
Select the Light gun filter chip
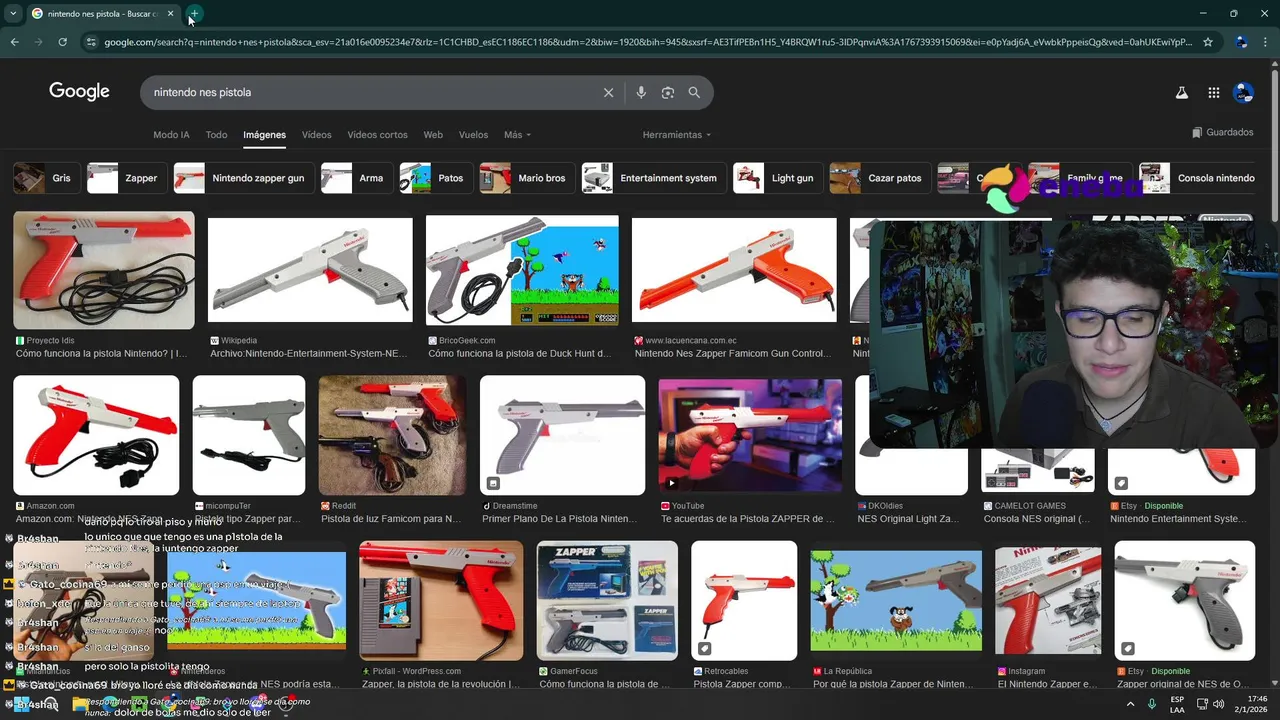point(776,178)
